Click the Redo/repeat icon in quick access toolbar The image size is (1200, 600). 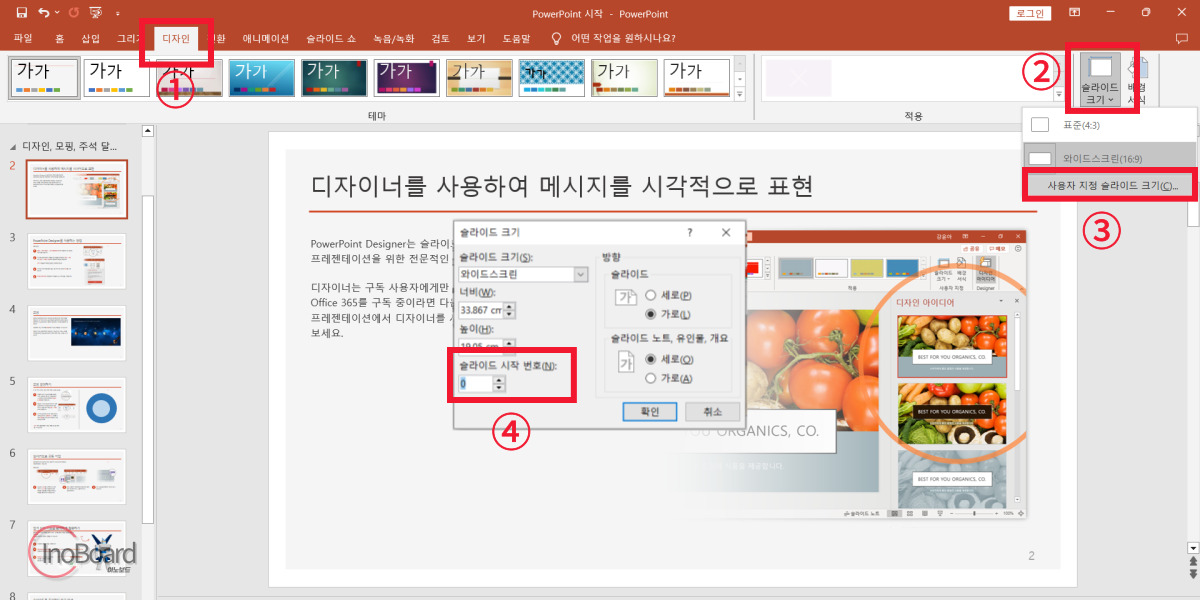pyautogui.click(x=73, y=13)
